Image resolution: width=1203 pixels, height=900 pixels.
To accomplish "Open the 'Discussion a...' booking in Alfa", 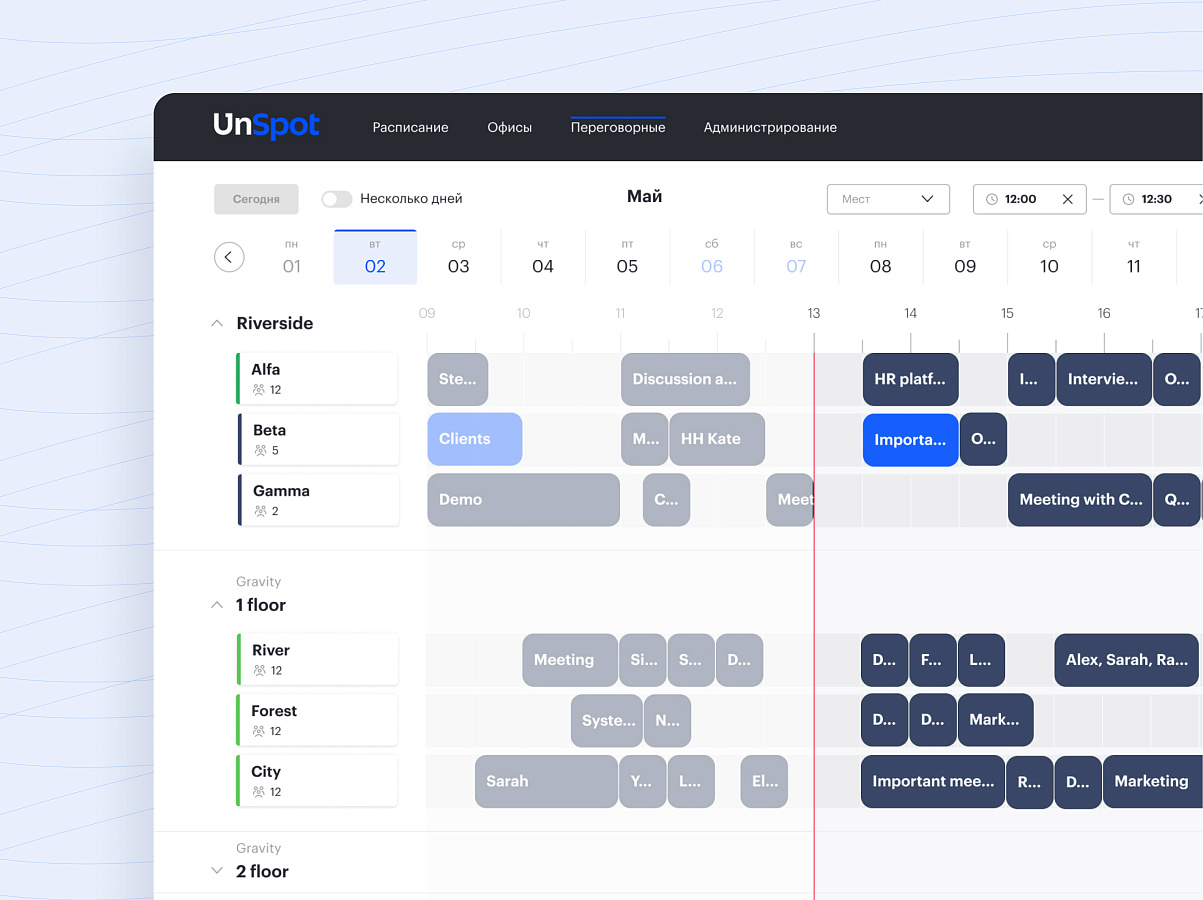I will 685,379.
